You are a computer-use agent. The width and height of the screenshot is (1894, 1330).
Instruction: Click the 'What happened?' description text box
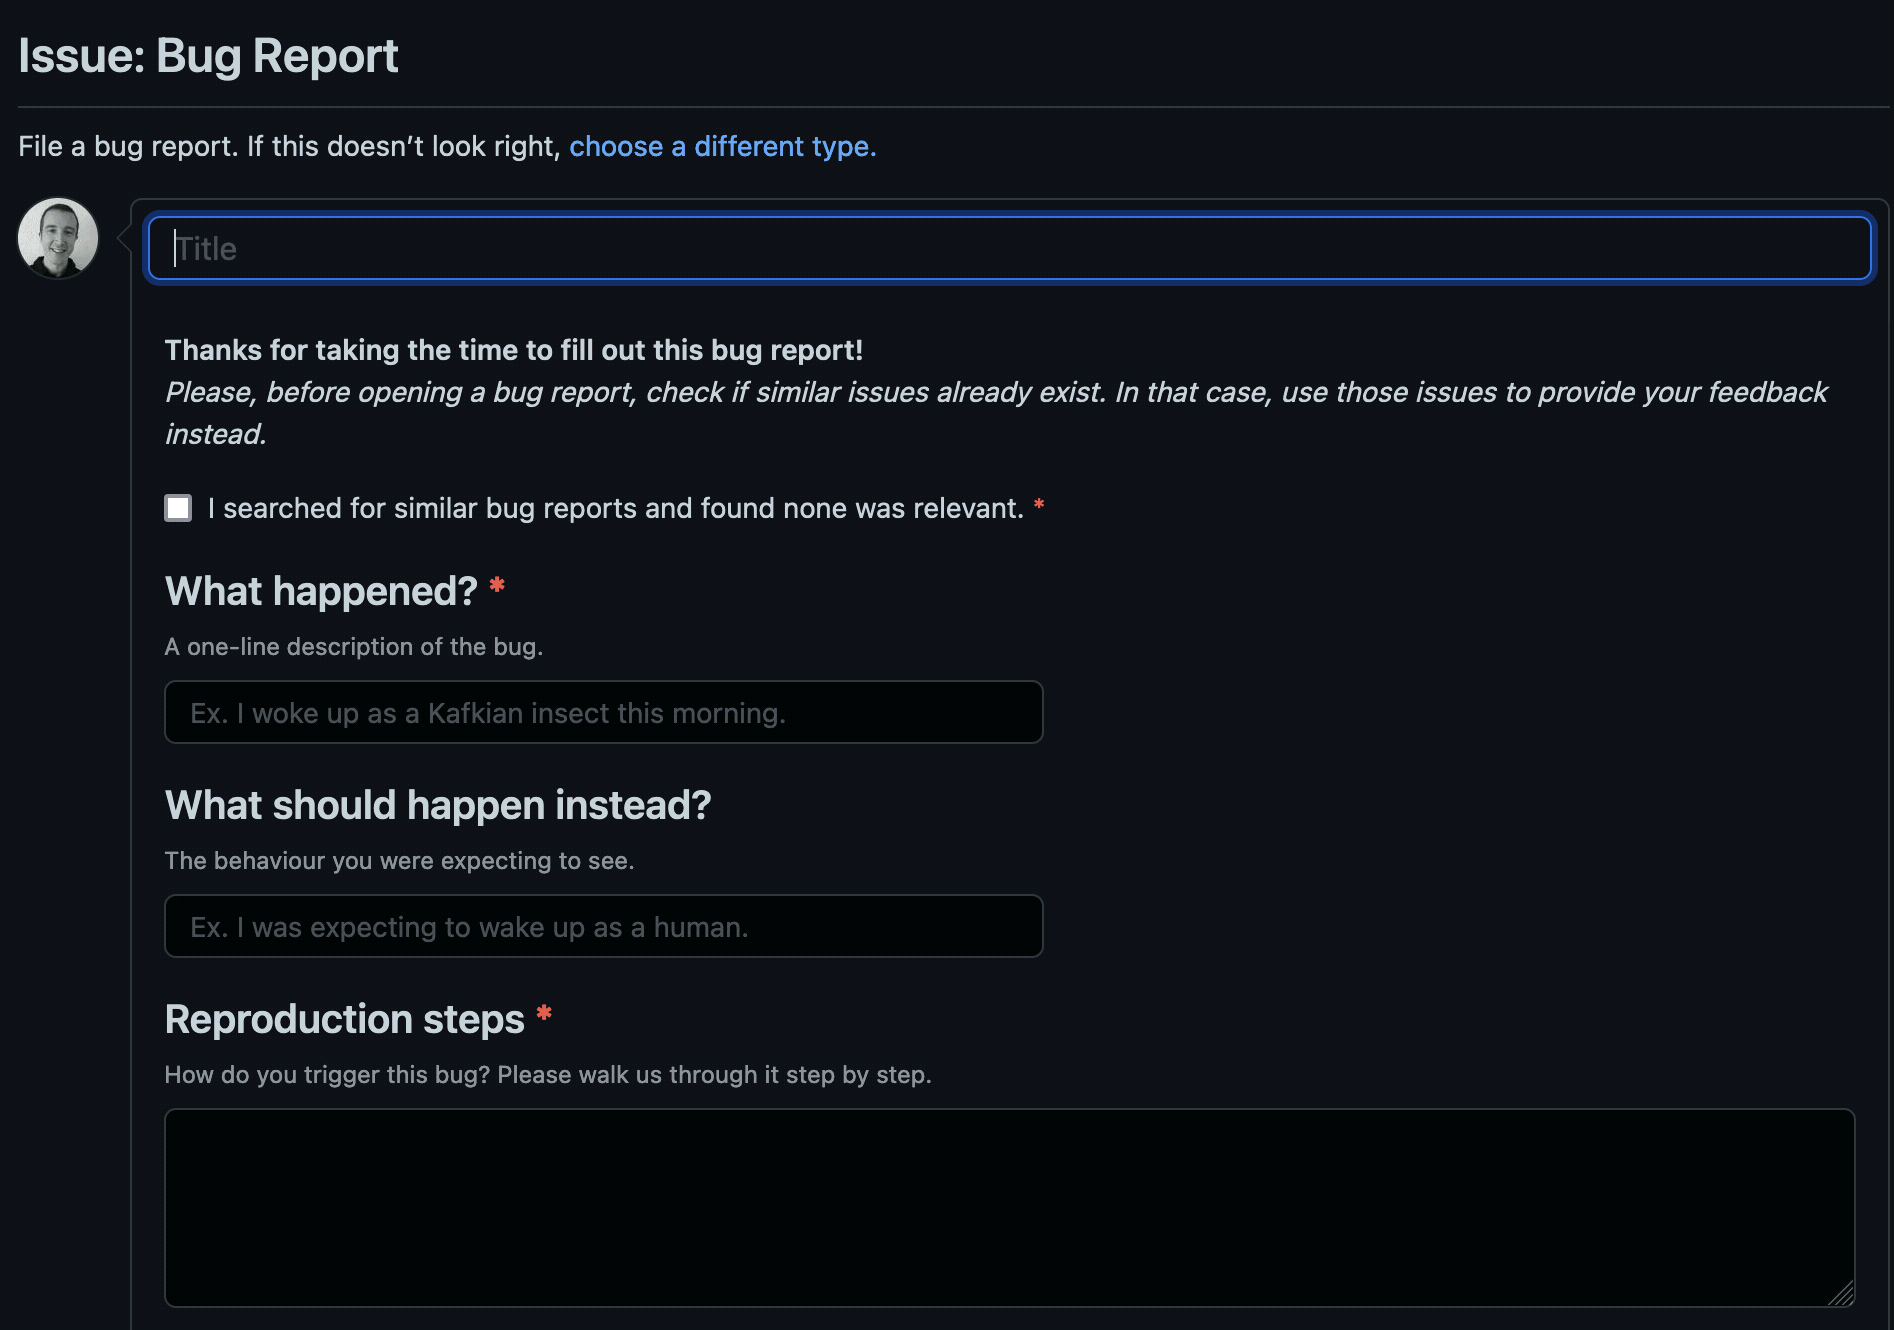pos(603,712)
